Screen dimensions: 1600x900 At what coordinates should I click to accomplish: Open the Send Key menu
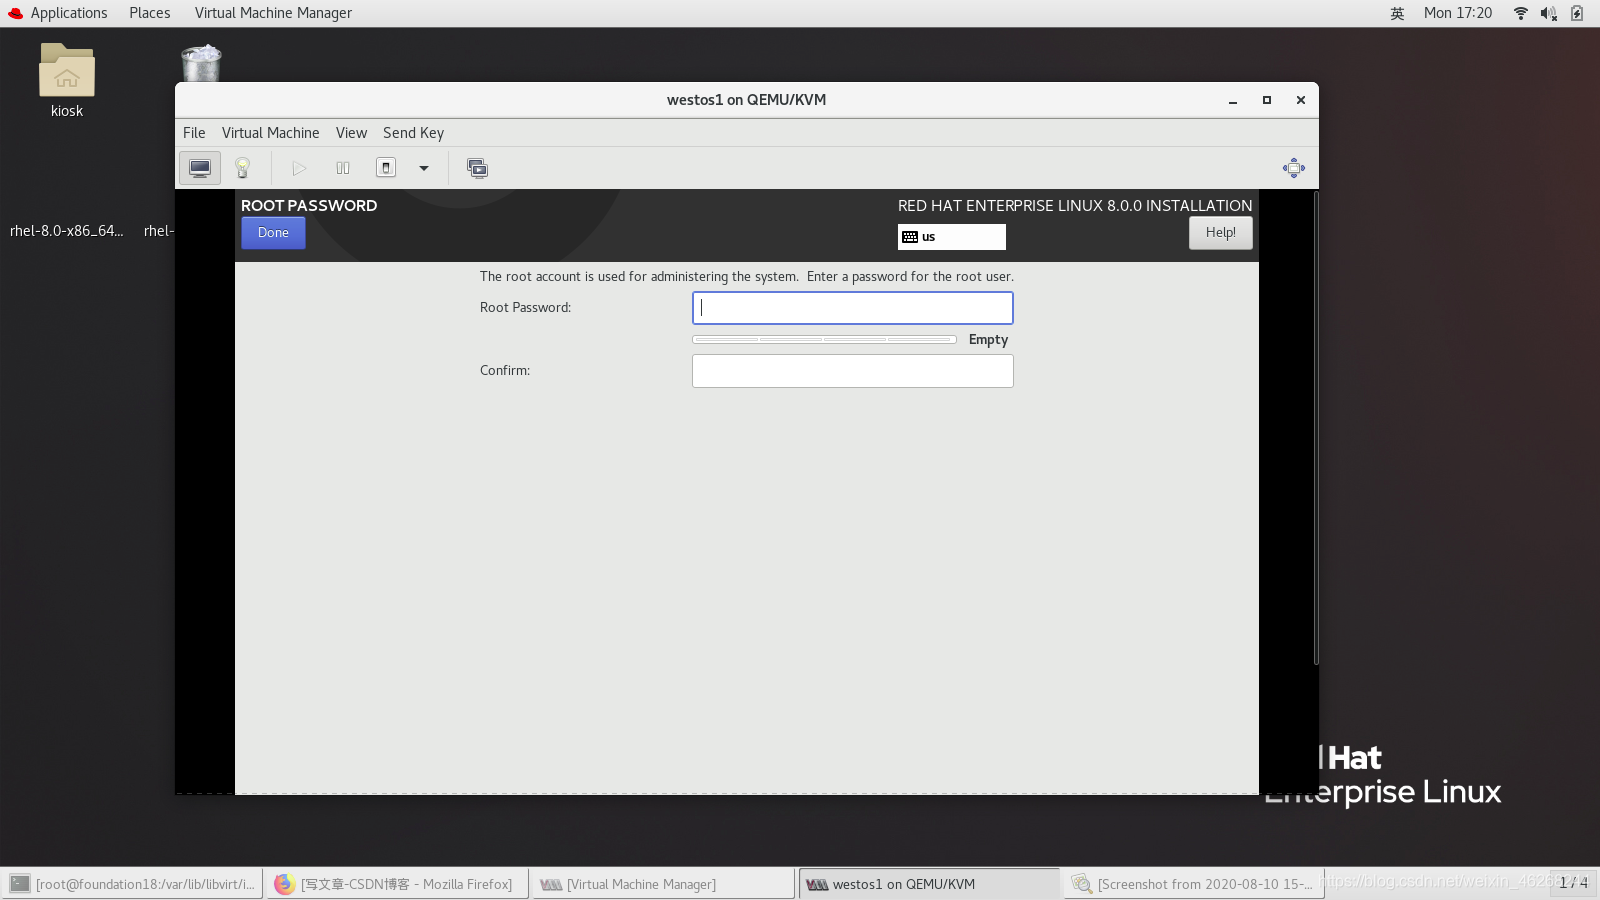(x=413, y=133)
